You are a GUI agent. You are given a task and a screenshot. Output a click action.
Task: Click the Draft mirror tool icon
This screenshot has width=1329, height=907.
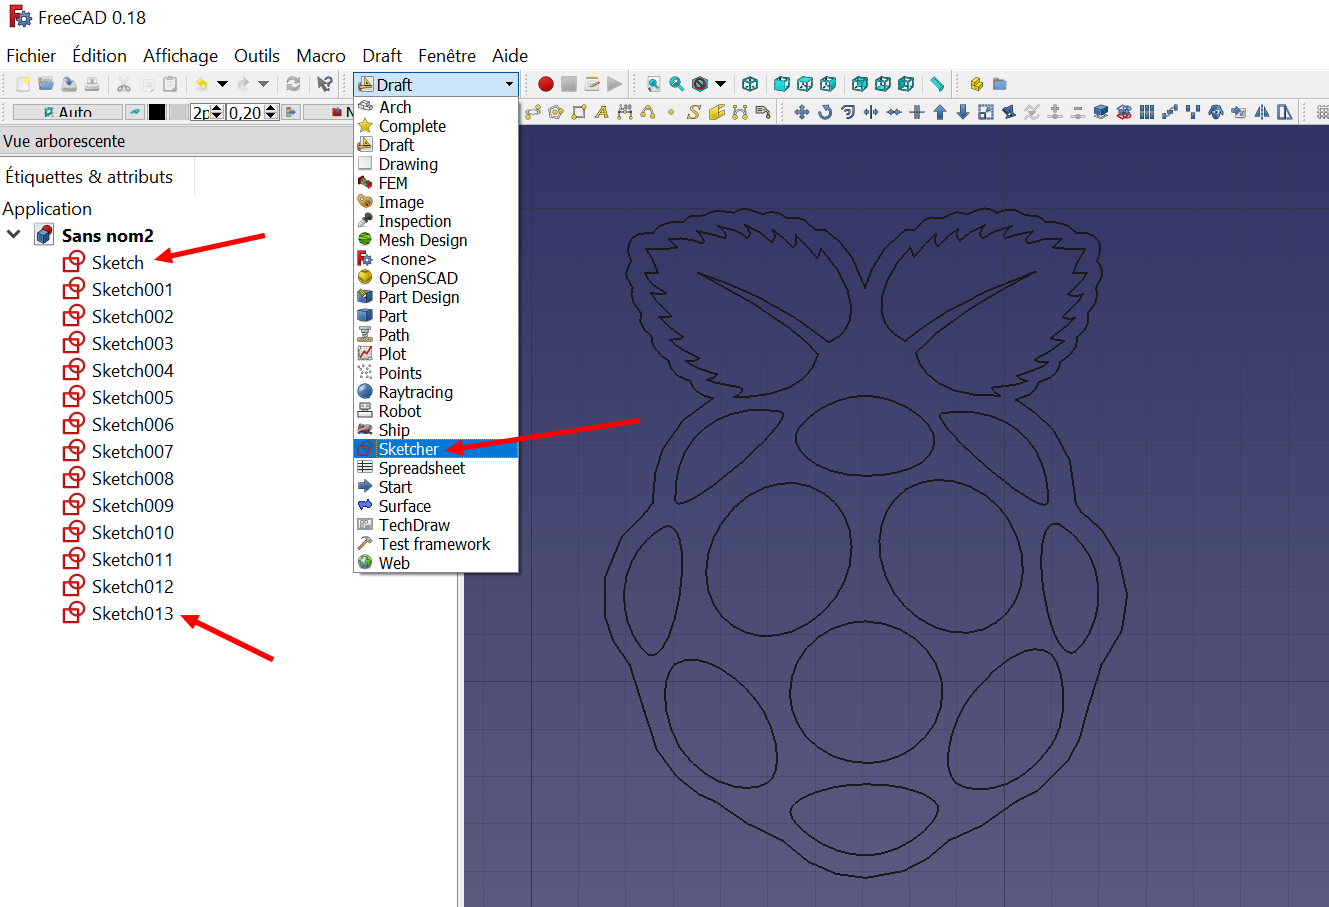(x=1261, y=112)
